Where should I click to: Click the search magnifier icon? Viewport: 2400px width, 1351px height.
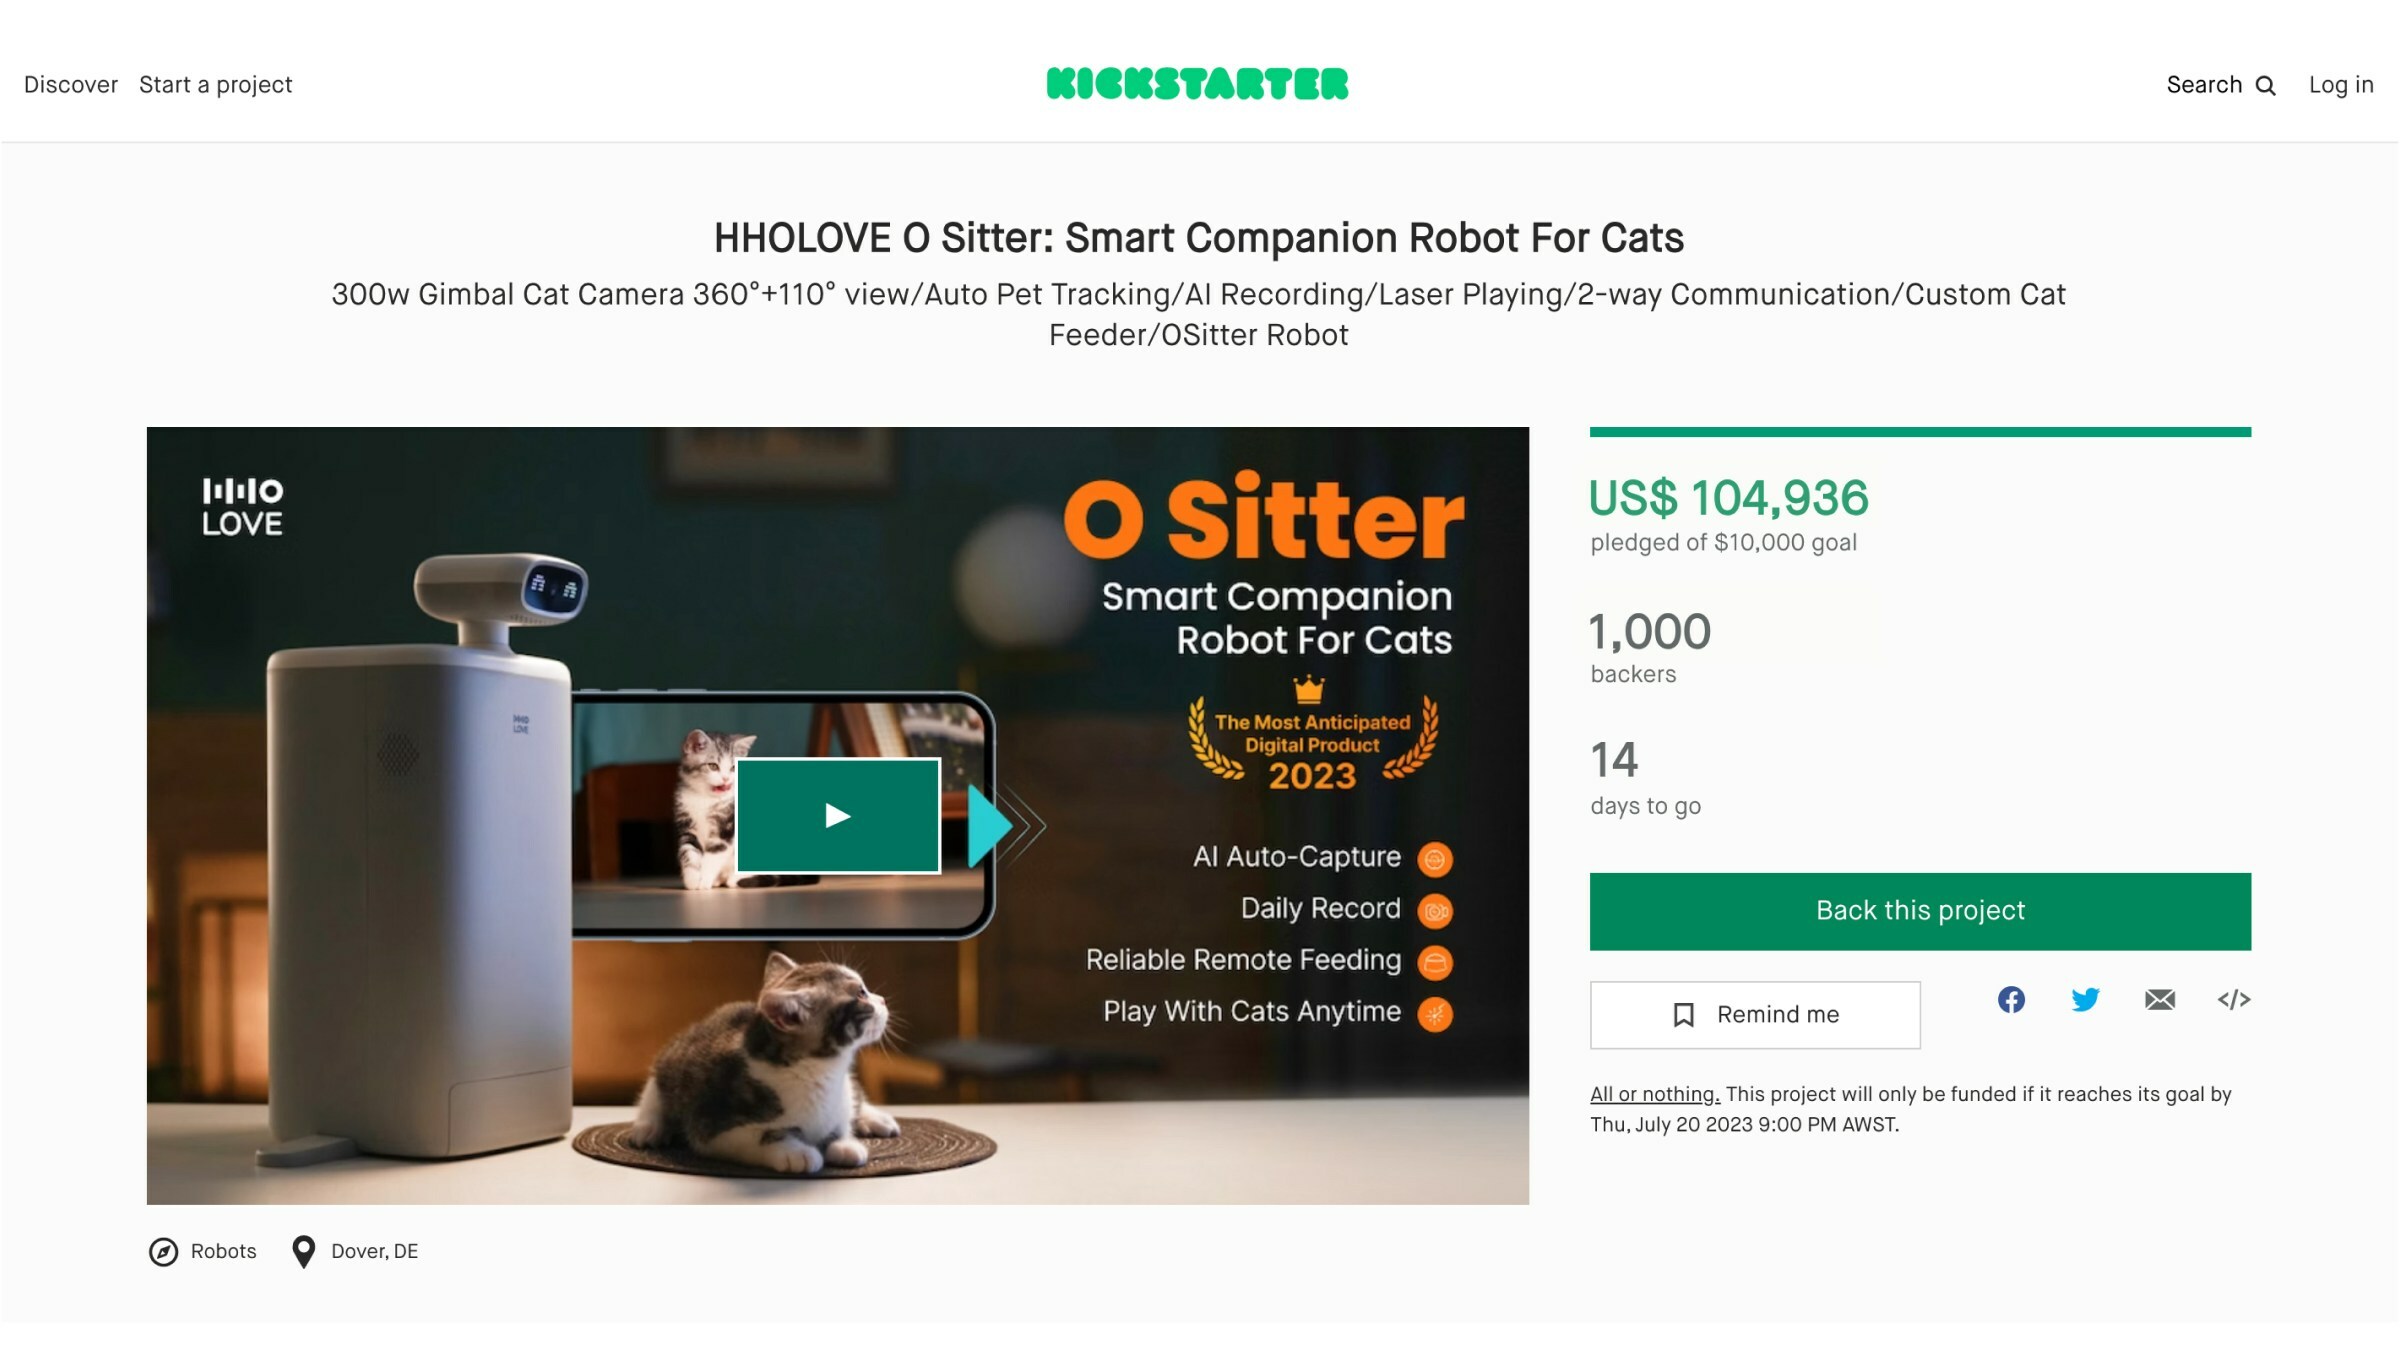pyautogui.click(x=2266, y=86)
